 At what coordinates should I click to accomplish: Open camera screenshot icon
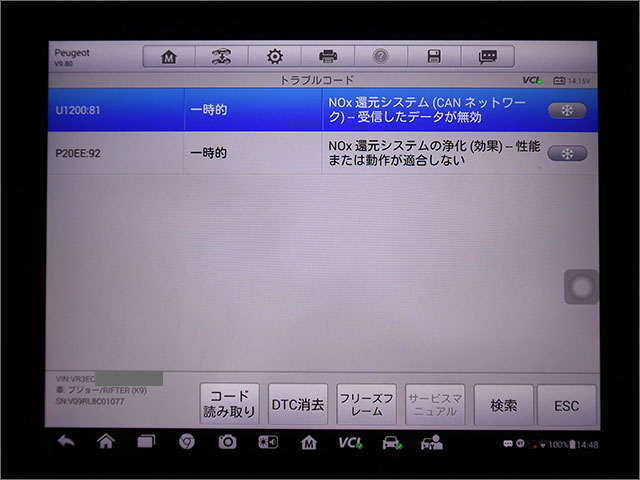point(227,442)
